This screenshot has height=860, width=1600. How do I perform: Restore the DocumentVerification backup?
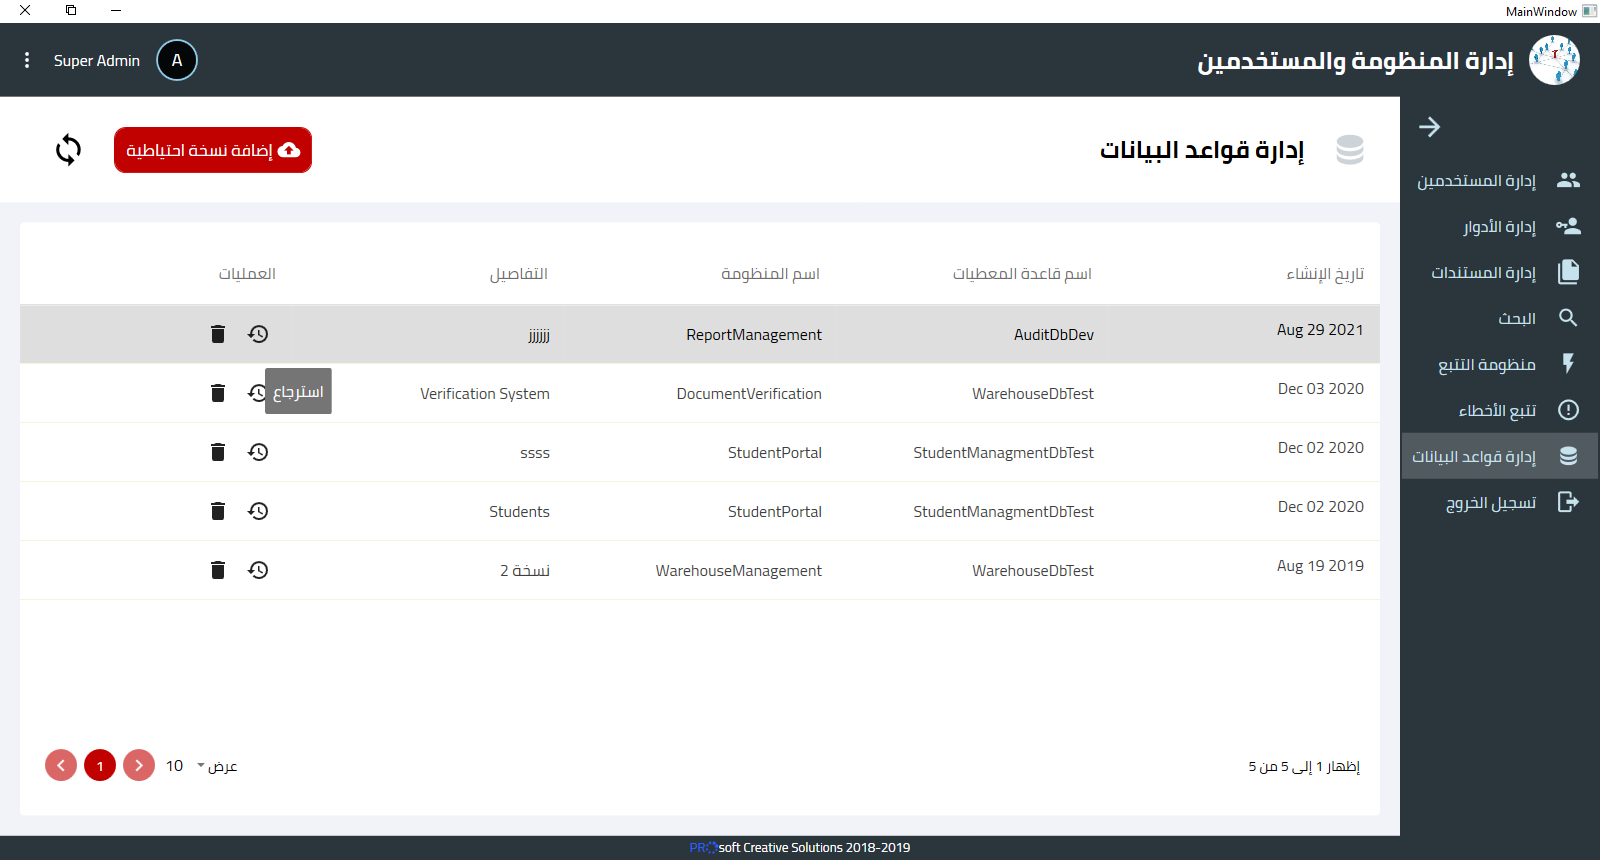[256, 393]
